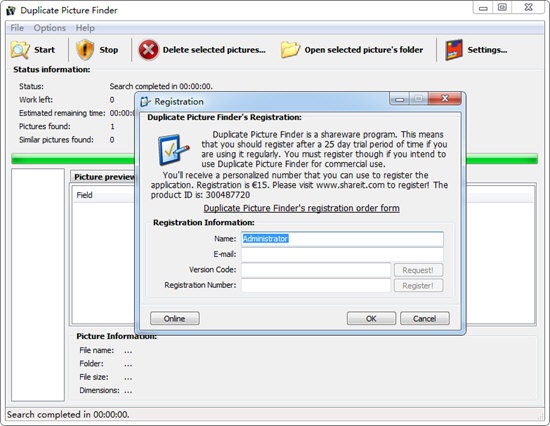Open the registration order form link
Image resolution: width=550 pixels, height=426 pixels.
pos(301,208)
